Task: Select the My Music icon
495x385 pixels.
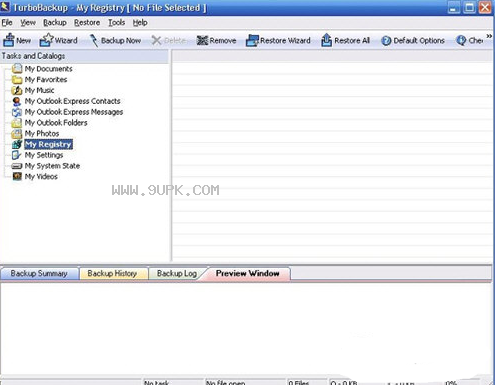Action: (17, 90)
